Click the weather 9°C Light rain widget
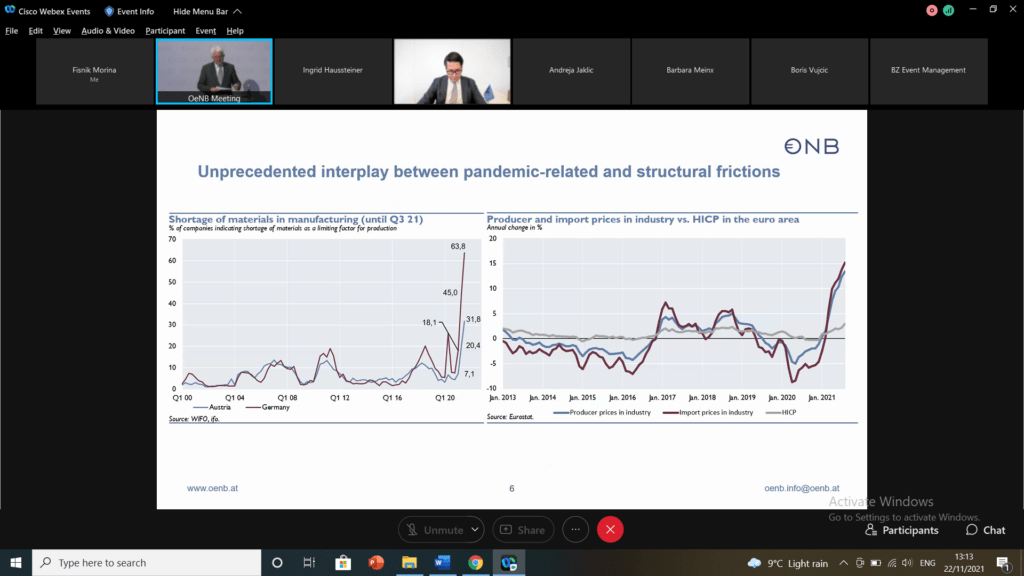The height and width of the screenshot is (576, 1024). click(x=788, y=563)
